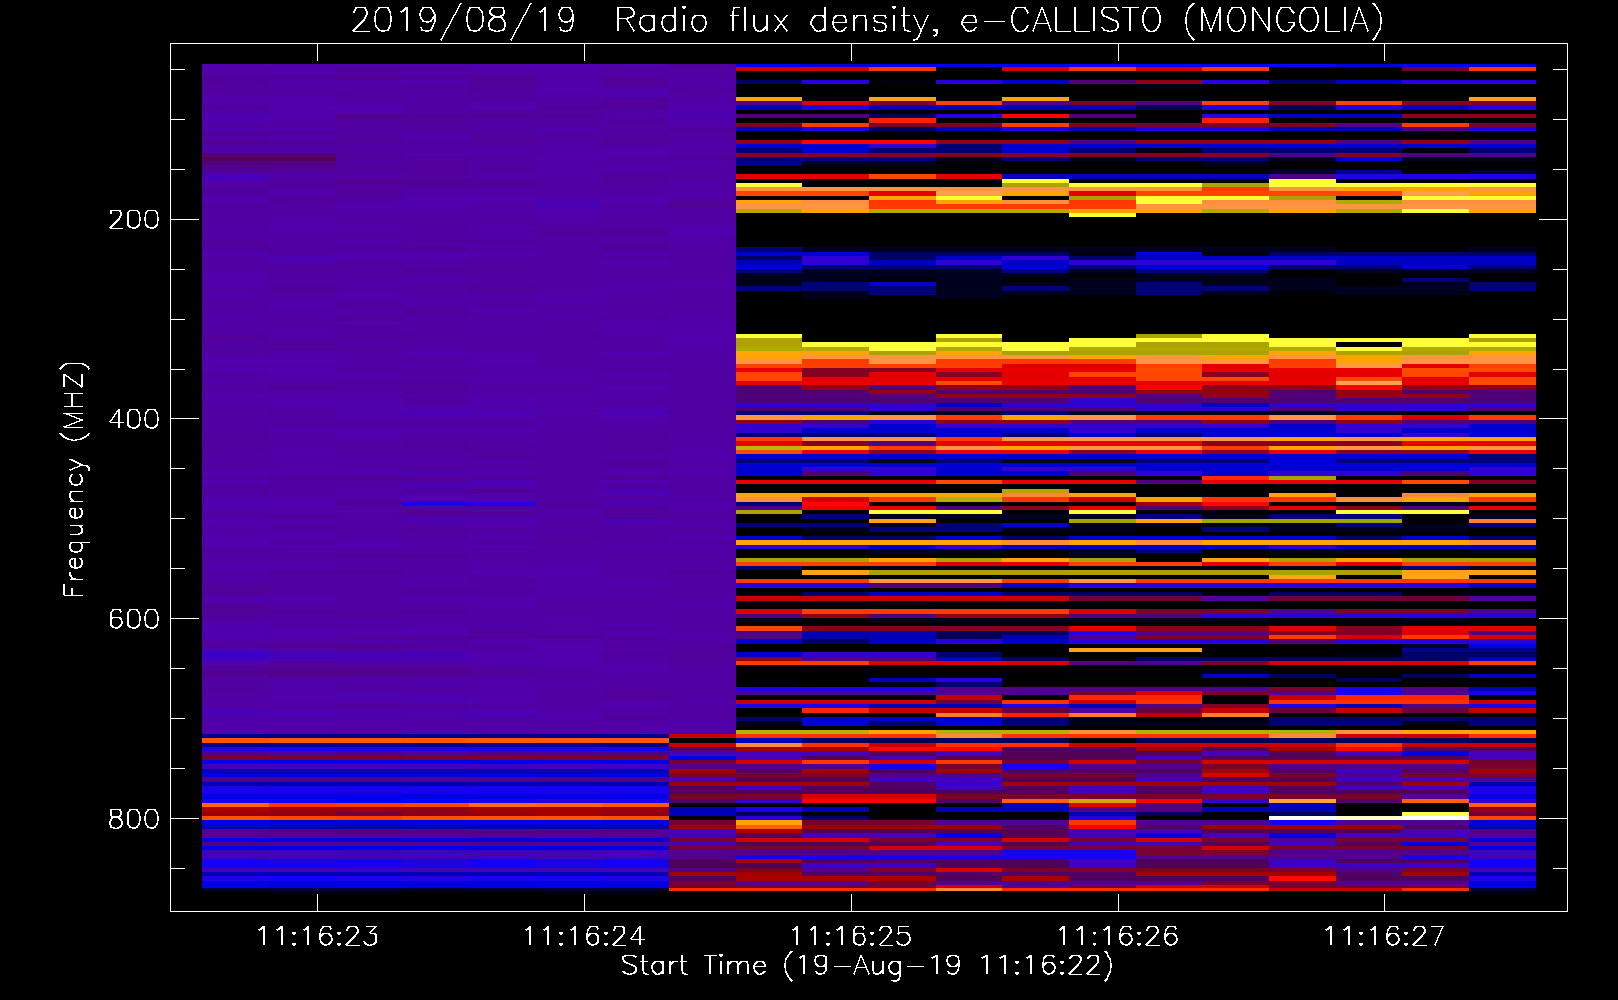
Task: Select the 600 frequency tick label
Action: click(134, 620)
